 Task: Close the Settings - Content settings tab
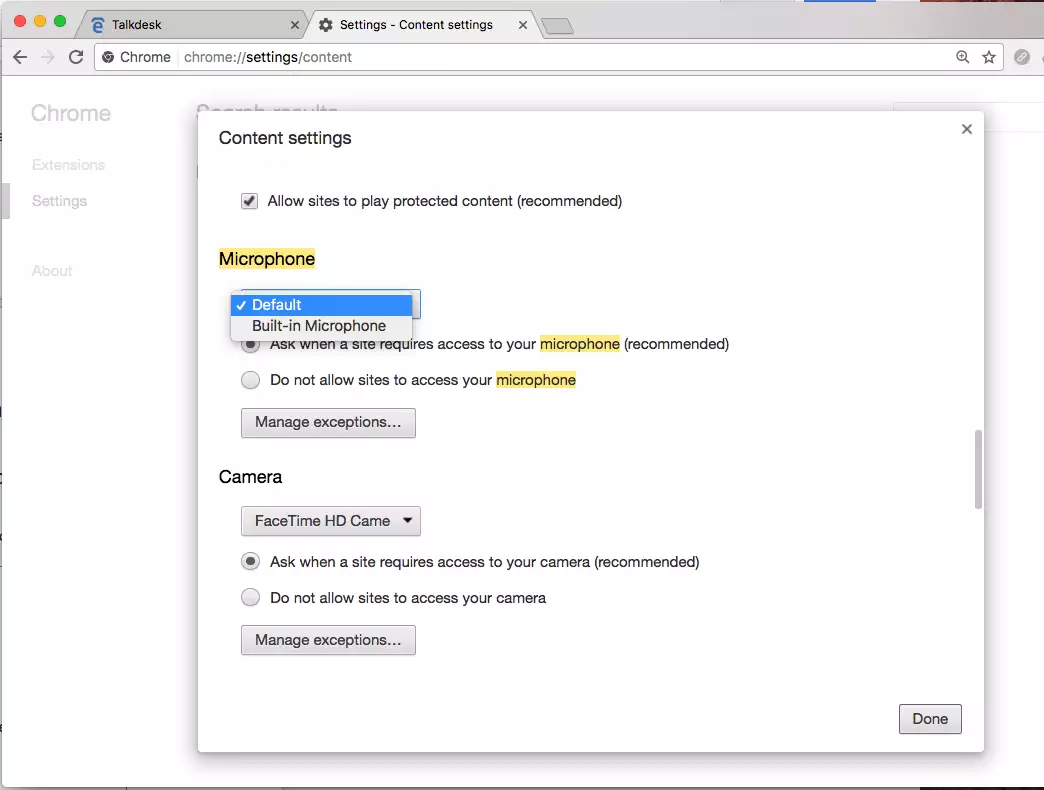coord(522,25)
